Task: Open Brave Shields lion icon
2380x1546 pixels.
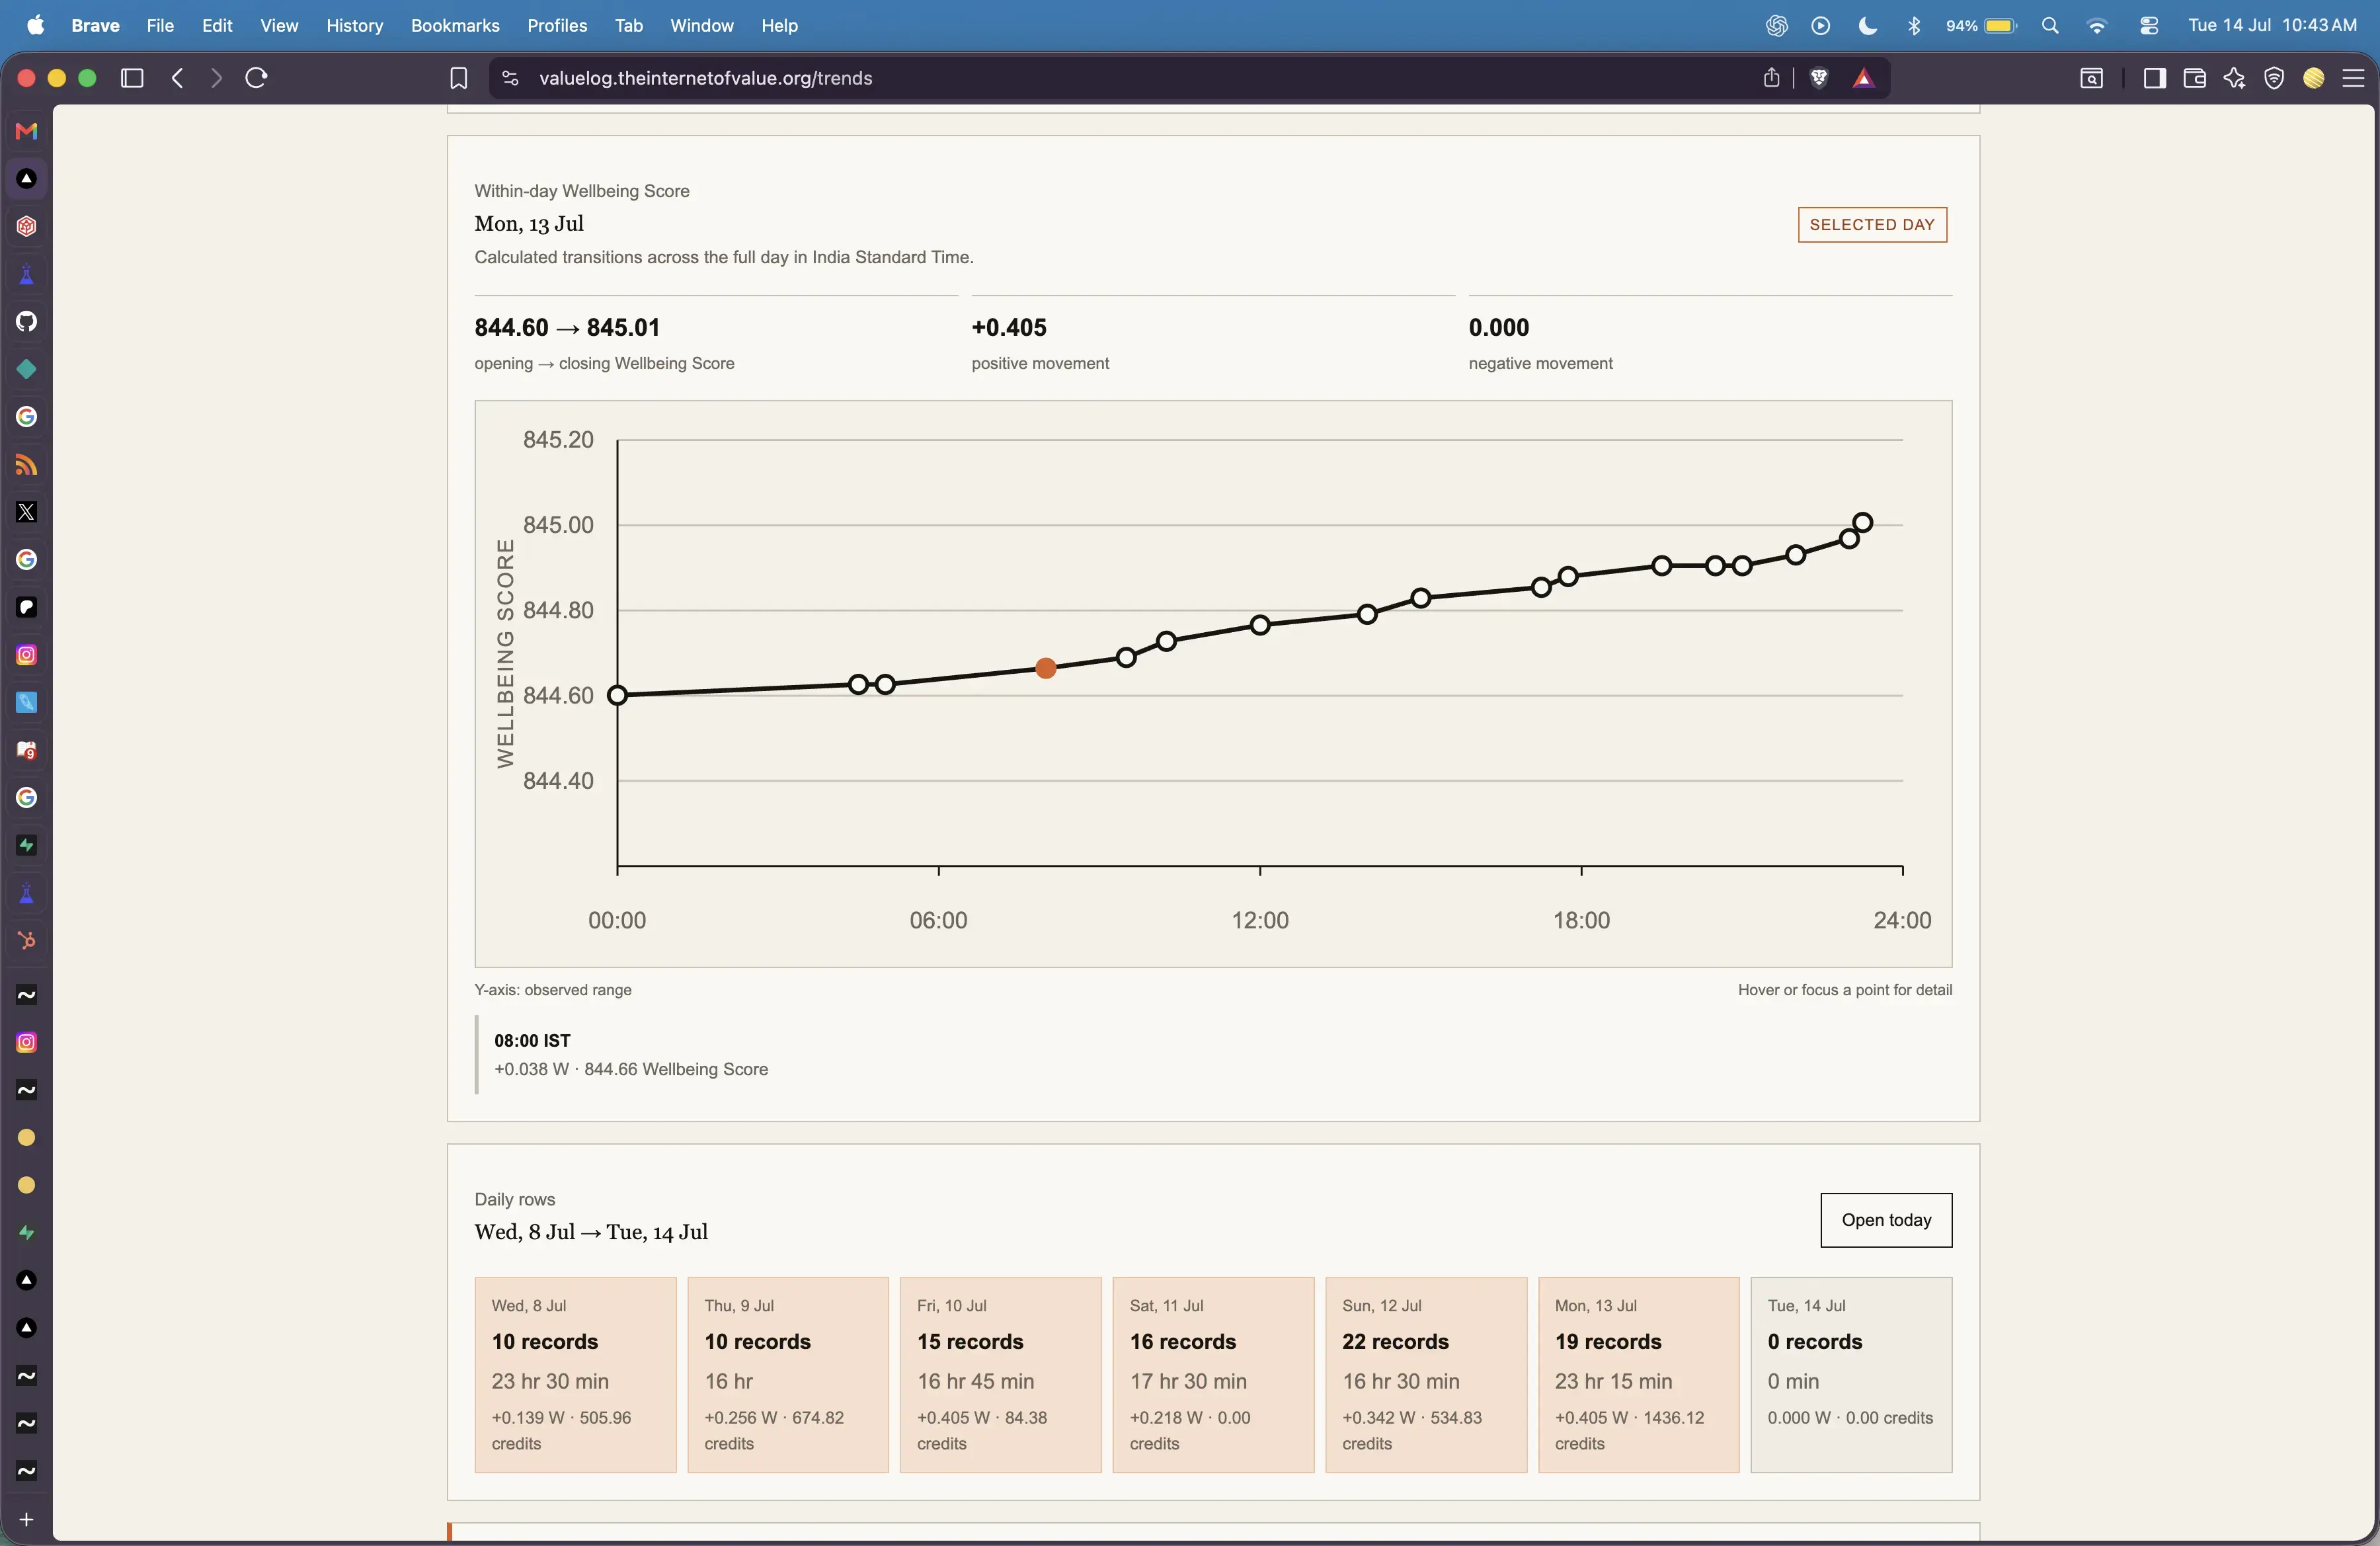Action: (1819, 78)
